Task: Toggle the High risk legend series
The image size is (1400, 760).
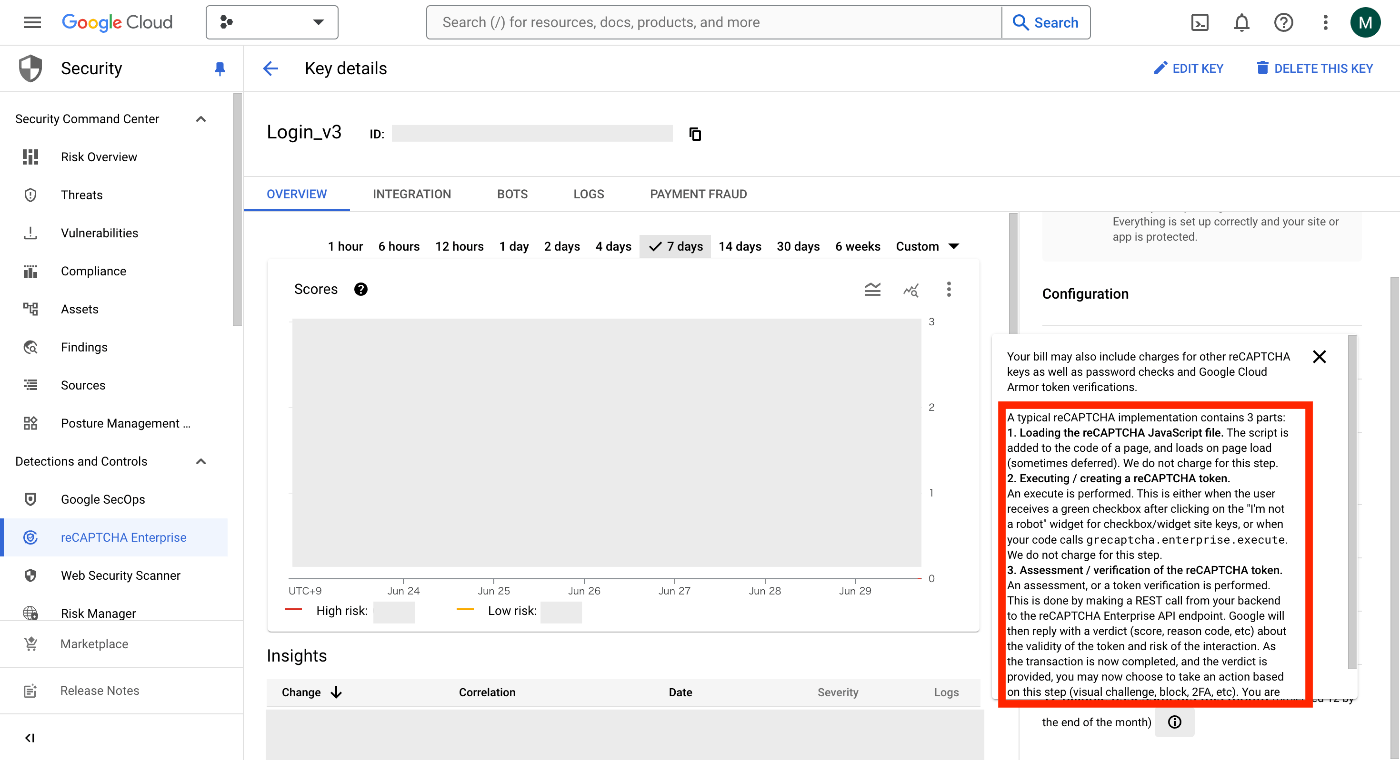Action: pos(350,611)
